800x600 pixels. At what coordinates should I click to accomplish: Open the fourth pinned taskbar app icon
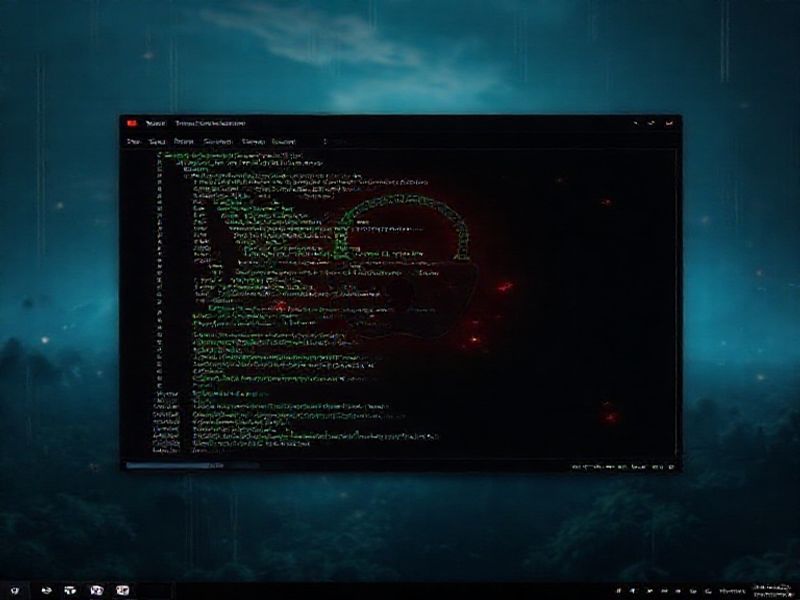122,591
